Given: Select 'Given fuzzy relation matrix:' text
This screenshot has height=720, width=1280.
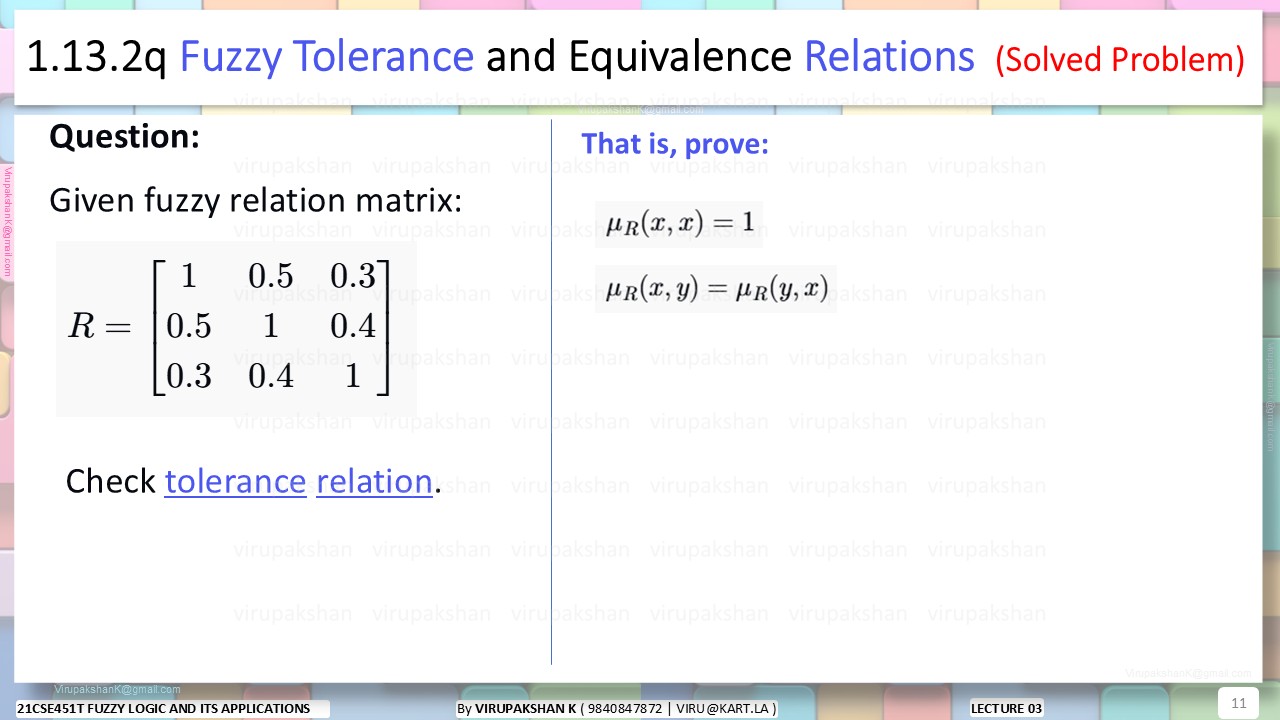Looking at the screenshot, I should pyautogui.click(x=256, y=202).
